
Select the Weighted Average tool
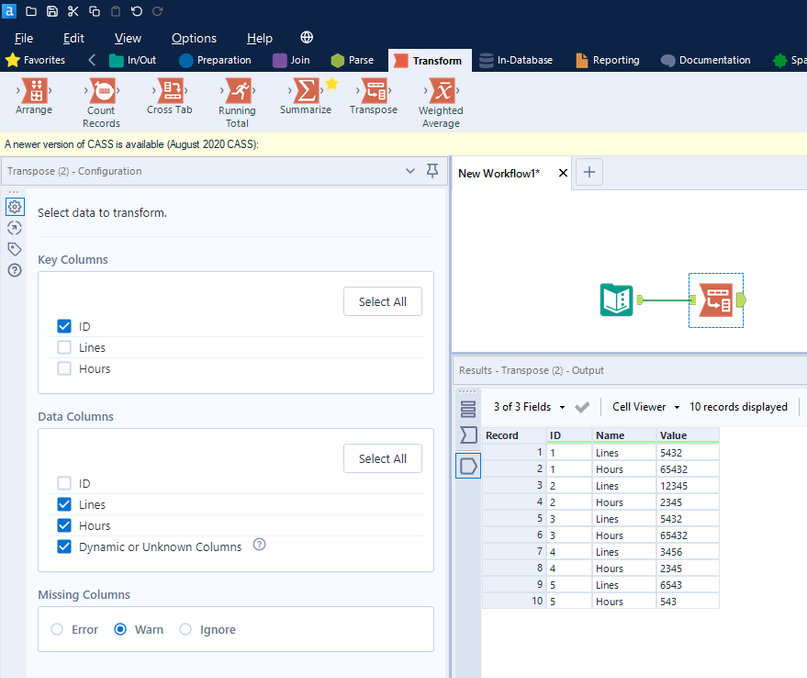[441, 103]
